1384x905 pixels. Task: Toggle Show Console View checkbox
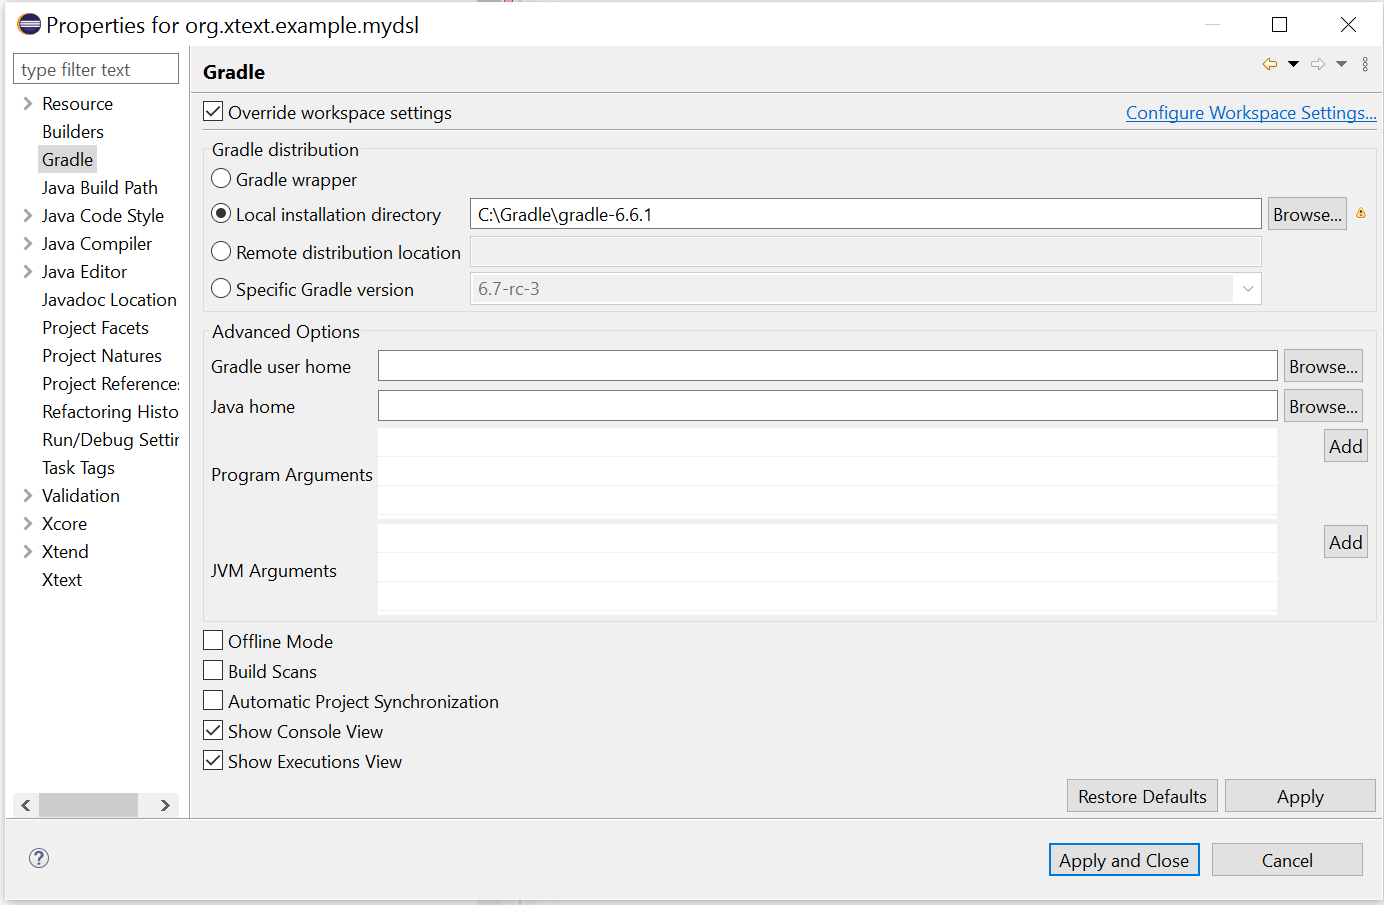(213, 730)
